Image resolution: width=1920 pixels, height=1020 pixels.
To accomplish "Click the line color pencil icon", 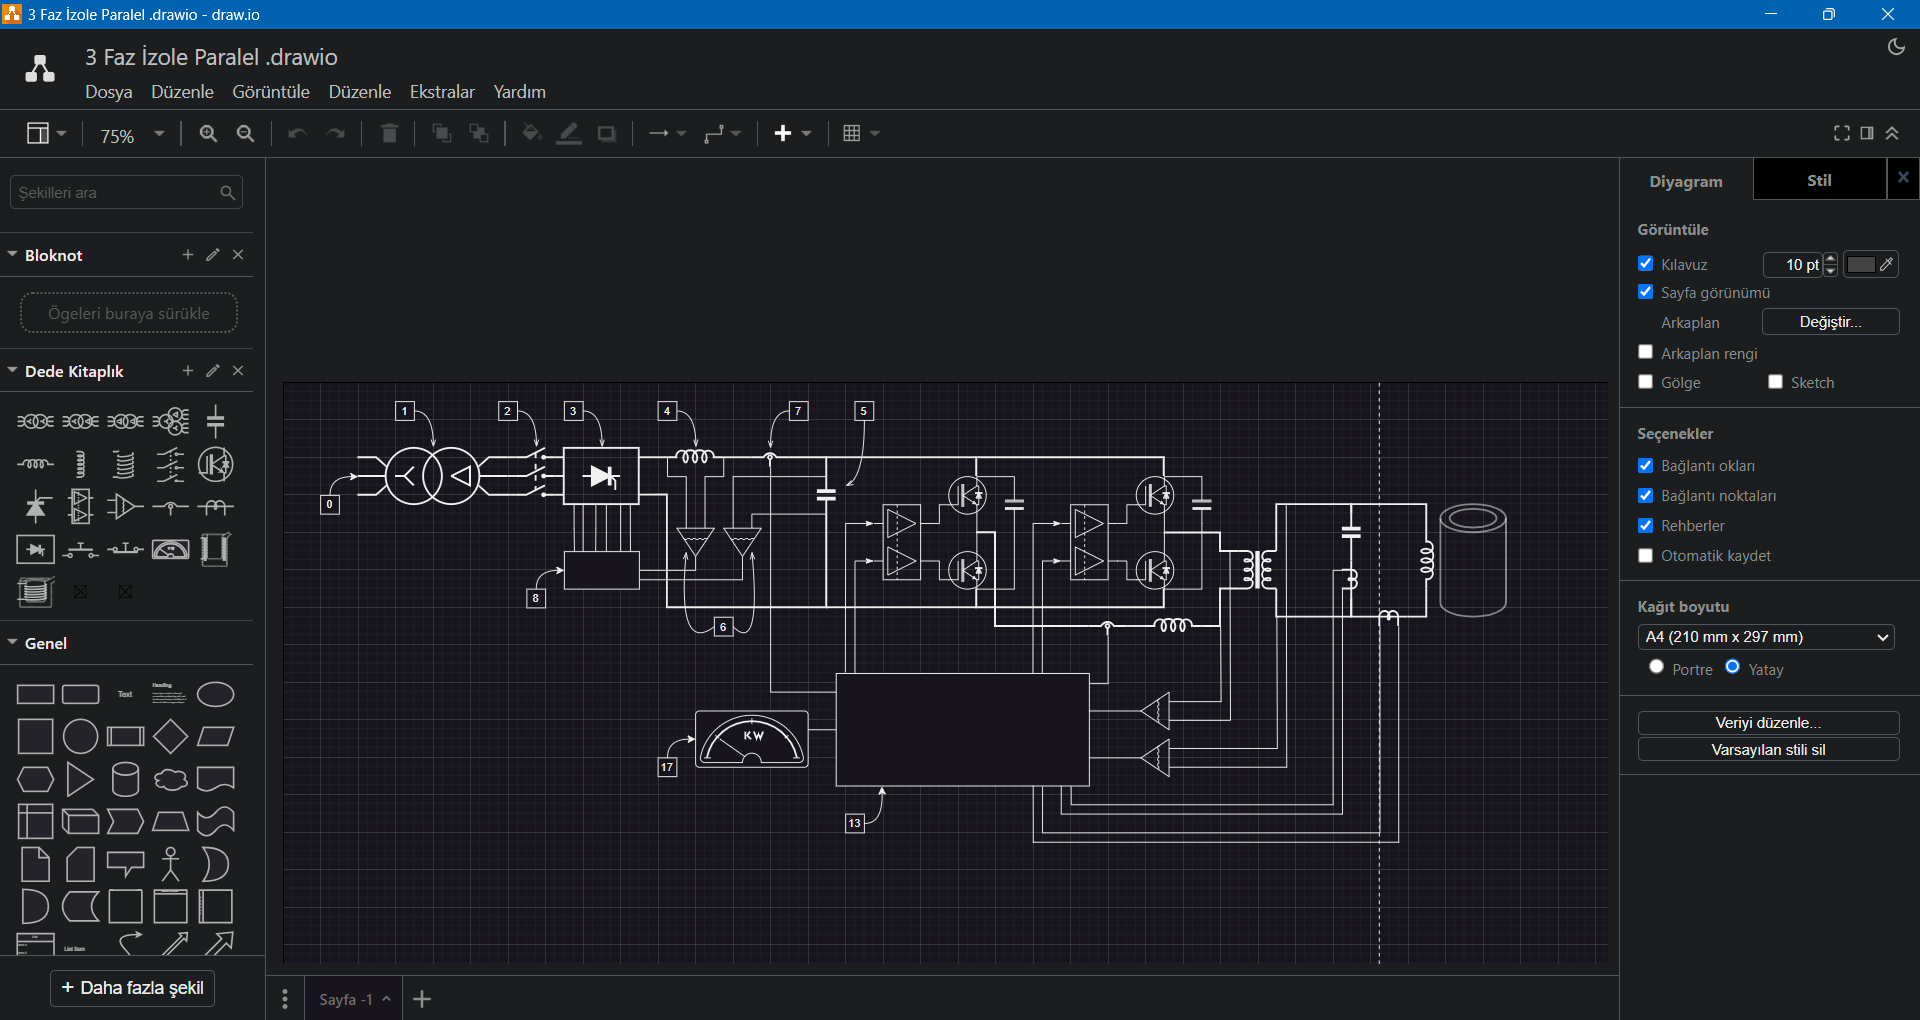I will 569,134.
